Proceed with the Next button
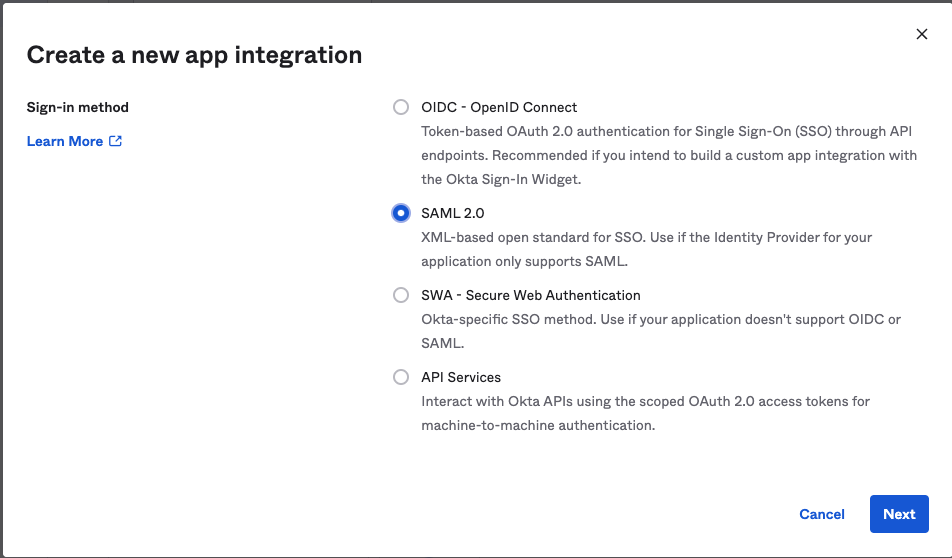The image size is (952, 558). (x=899, y=514)
